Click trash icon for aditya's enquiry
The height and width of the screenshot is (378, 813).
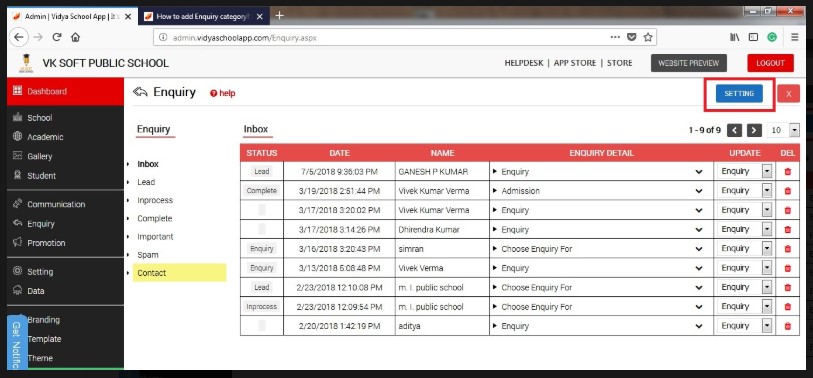click(788, 326)
